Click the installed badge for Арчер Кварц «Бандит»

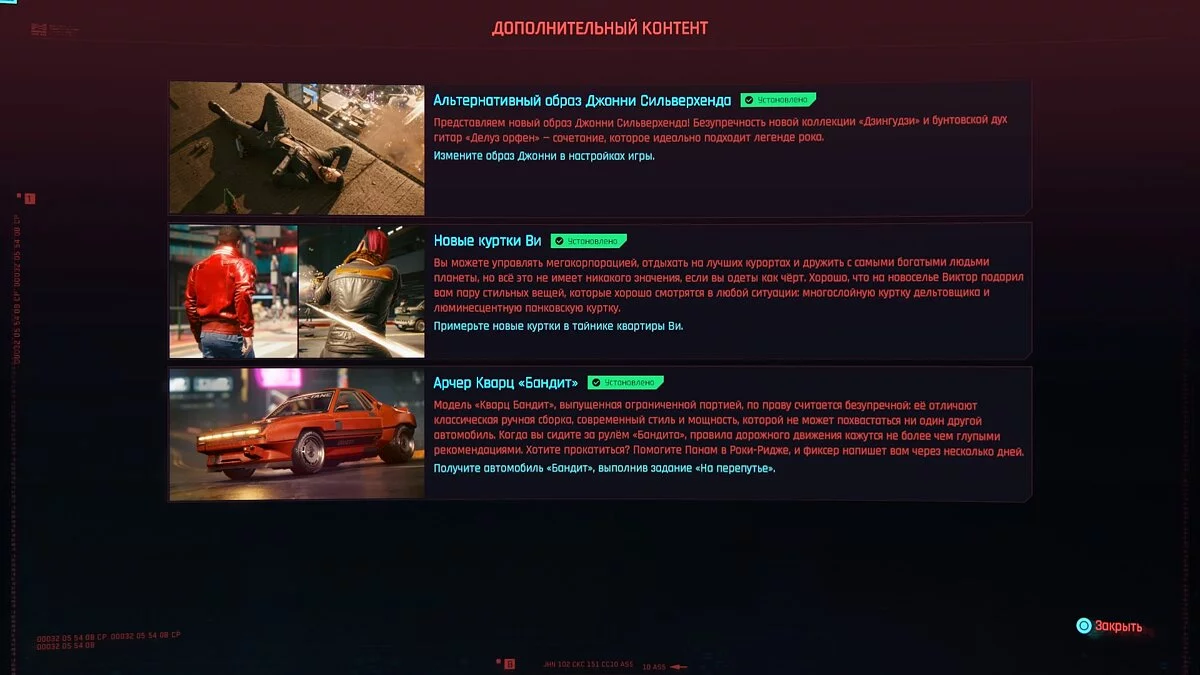(x=626, y=382)
